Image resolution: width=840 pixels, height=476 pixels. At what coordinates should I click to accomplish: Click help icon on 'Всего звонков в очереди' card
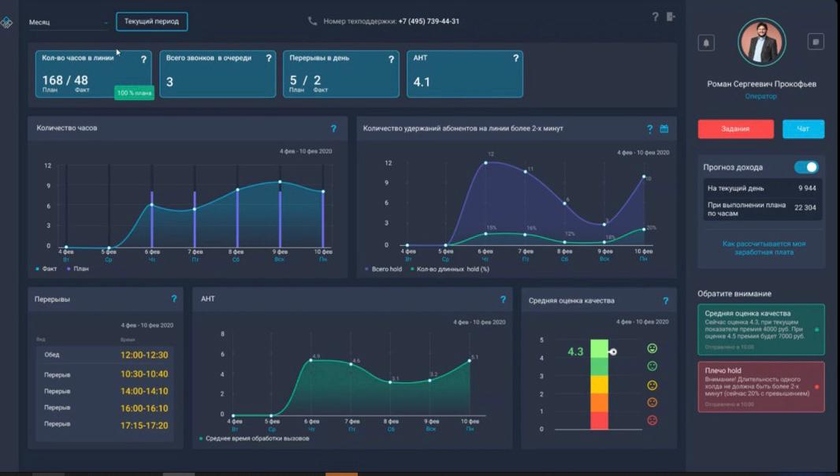pyautogui.click(x=268, y=59)
